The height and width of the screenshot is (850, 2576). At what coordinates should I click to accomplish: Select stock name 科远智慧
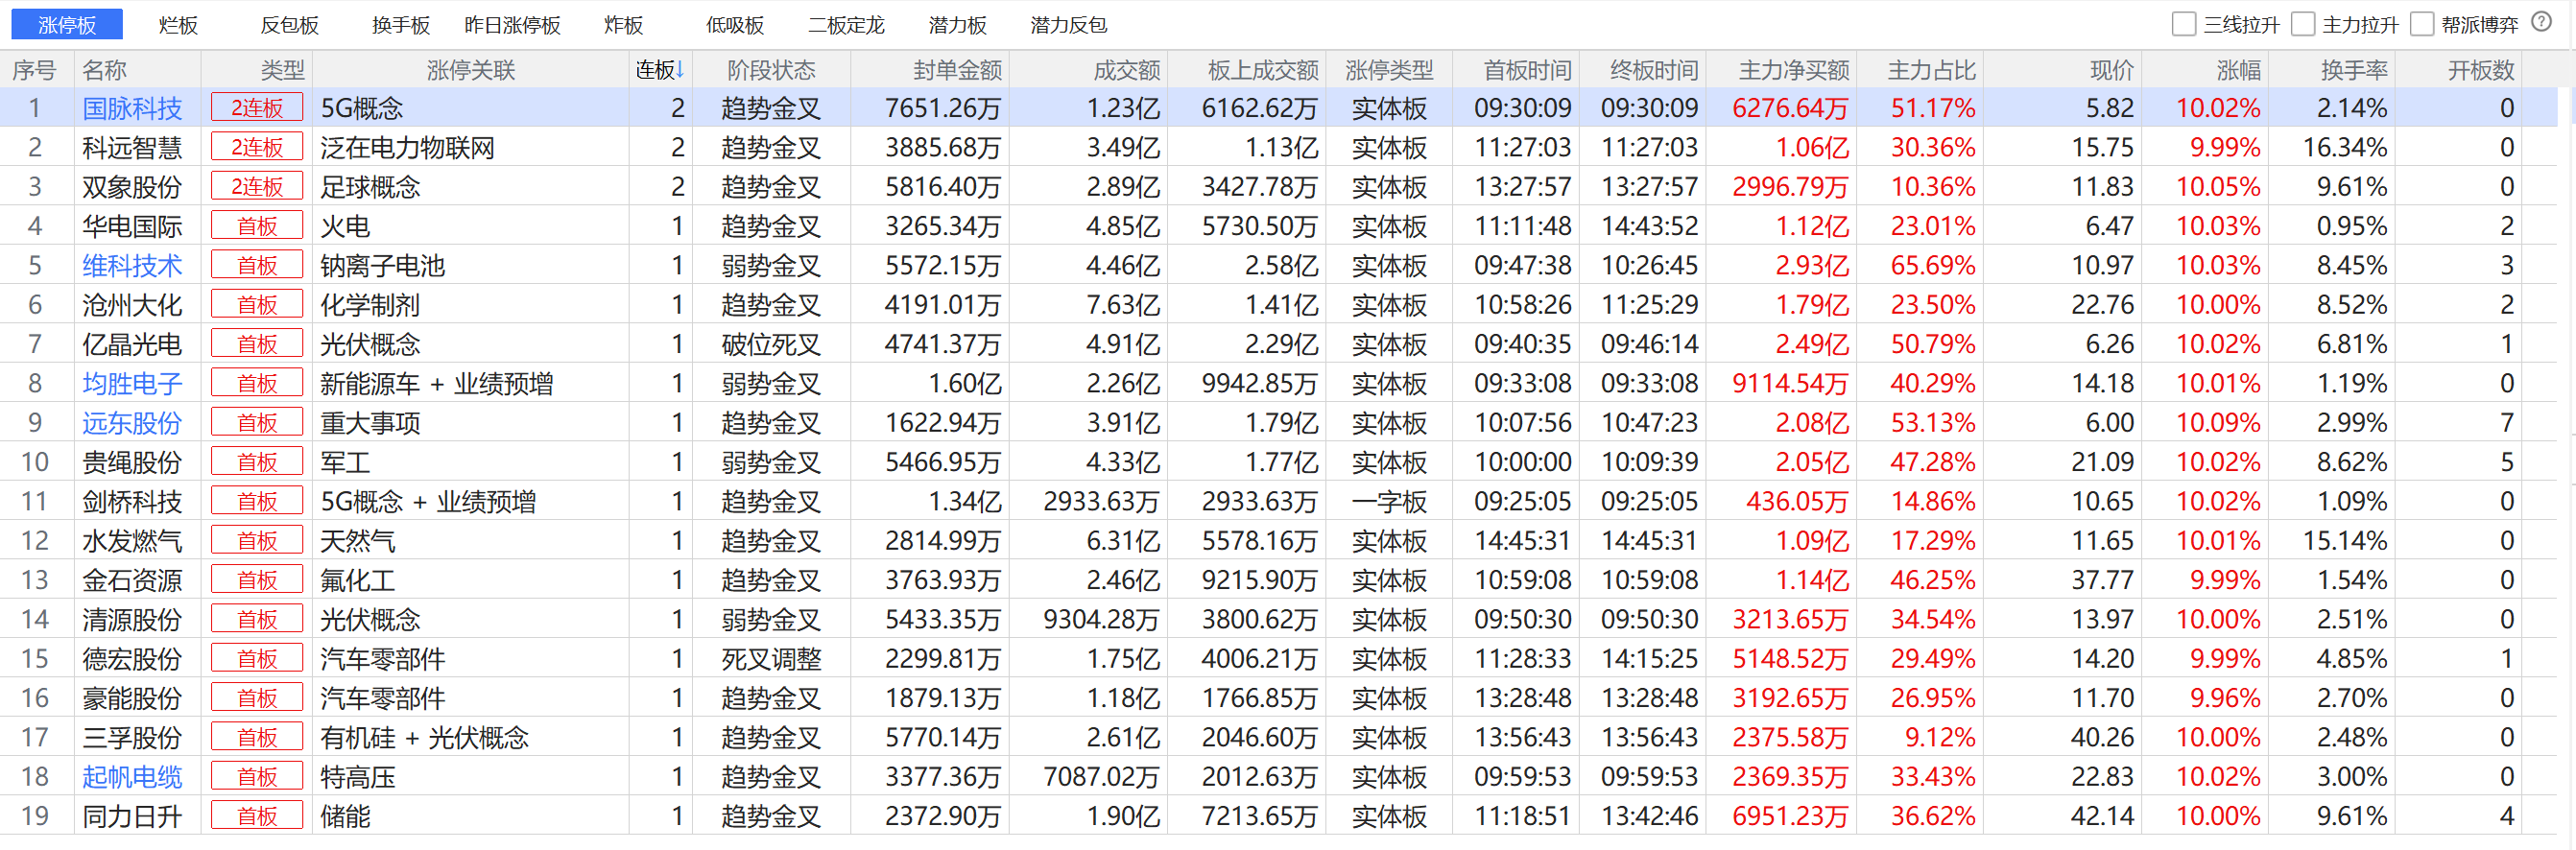coord(132,147)
